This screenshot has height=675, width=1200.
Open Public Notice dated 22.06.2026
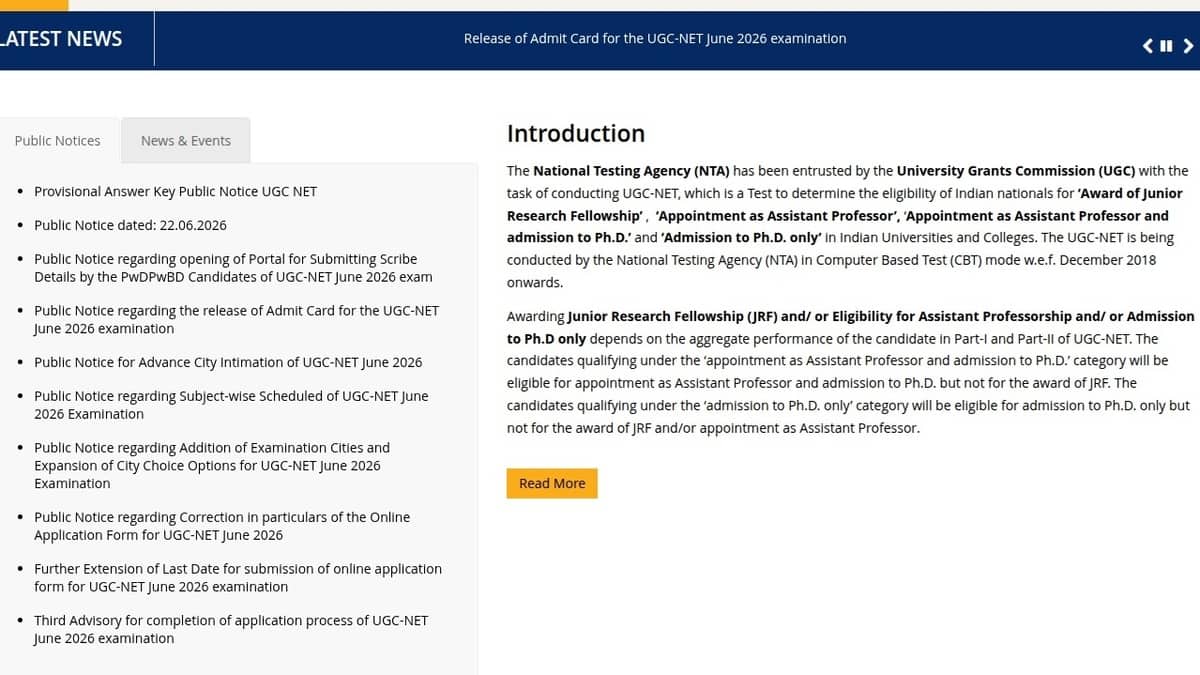pyautogui.click(x=130, y=225)
